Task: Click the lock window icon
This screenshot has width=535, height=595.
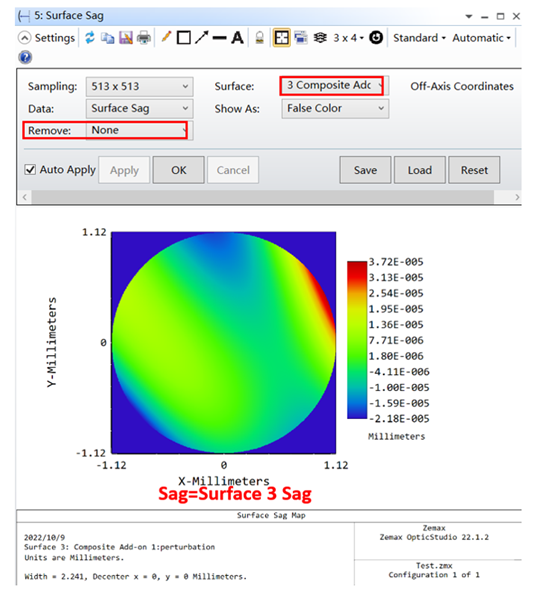Action: tap(260, 38)
